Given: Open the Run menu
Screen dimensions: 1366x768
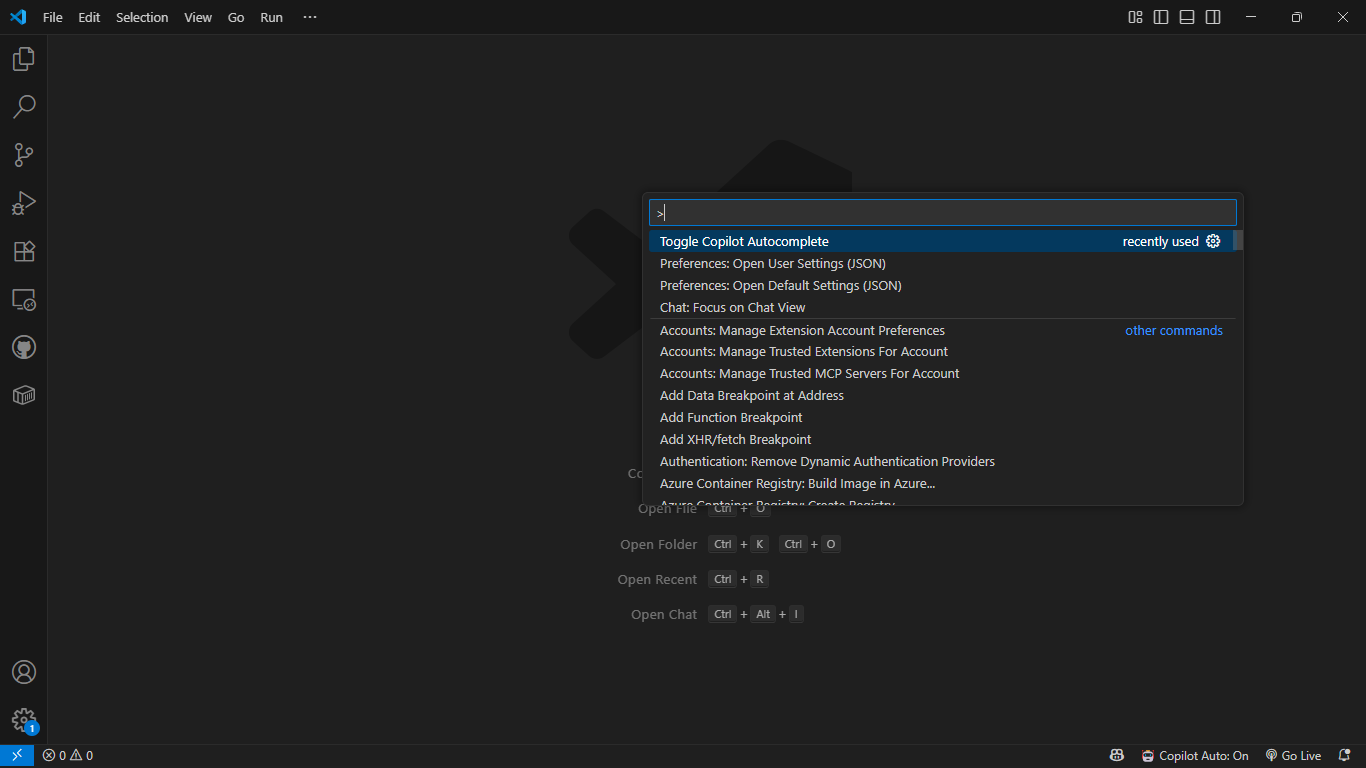Looking at the screenshot, I should pyautogui.click(x=272, y=17).
